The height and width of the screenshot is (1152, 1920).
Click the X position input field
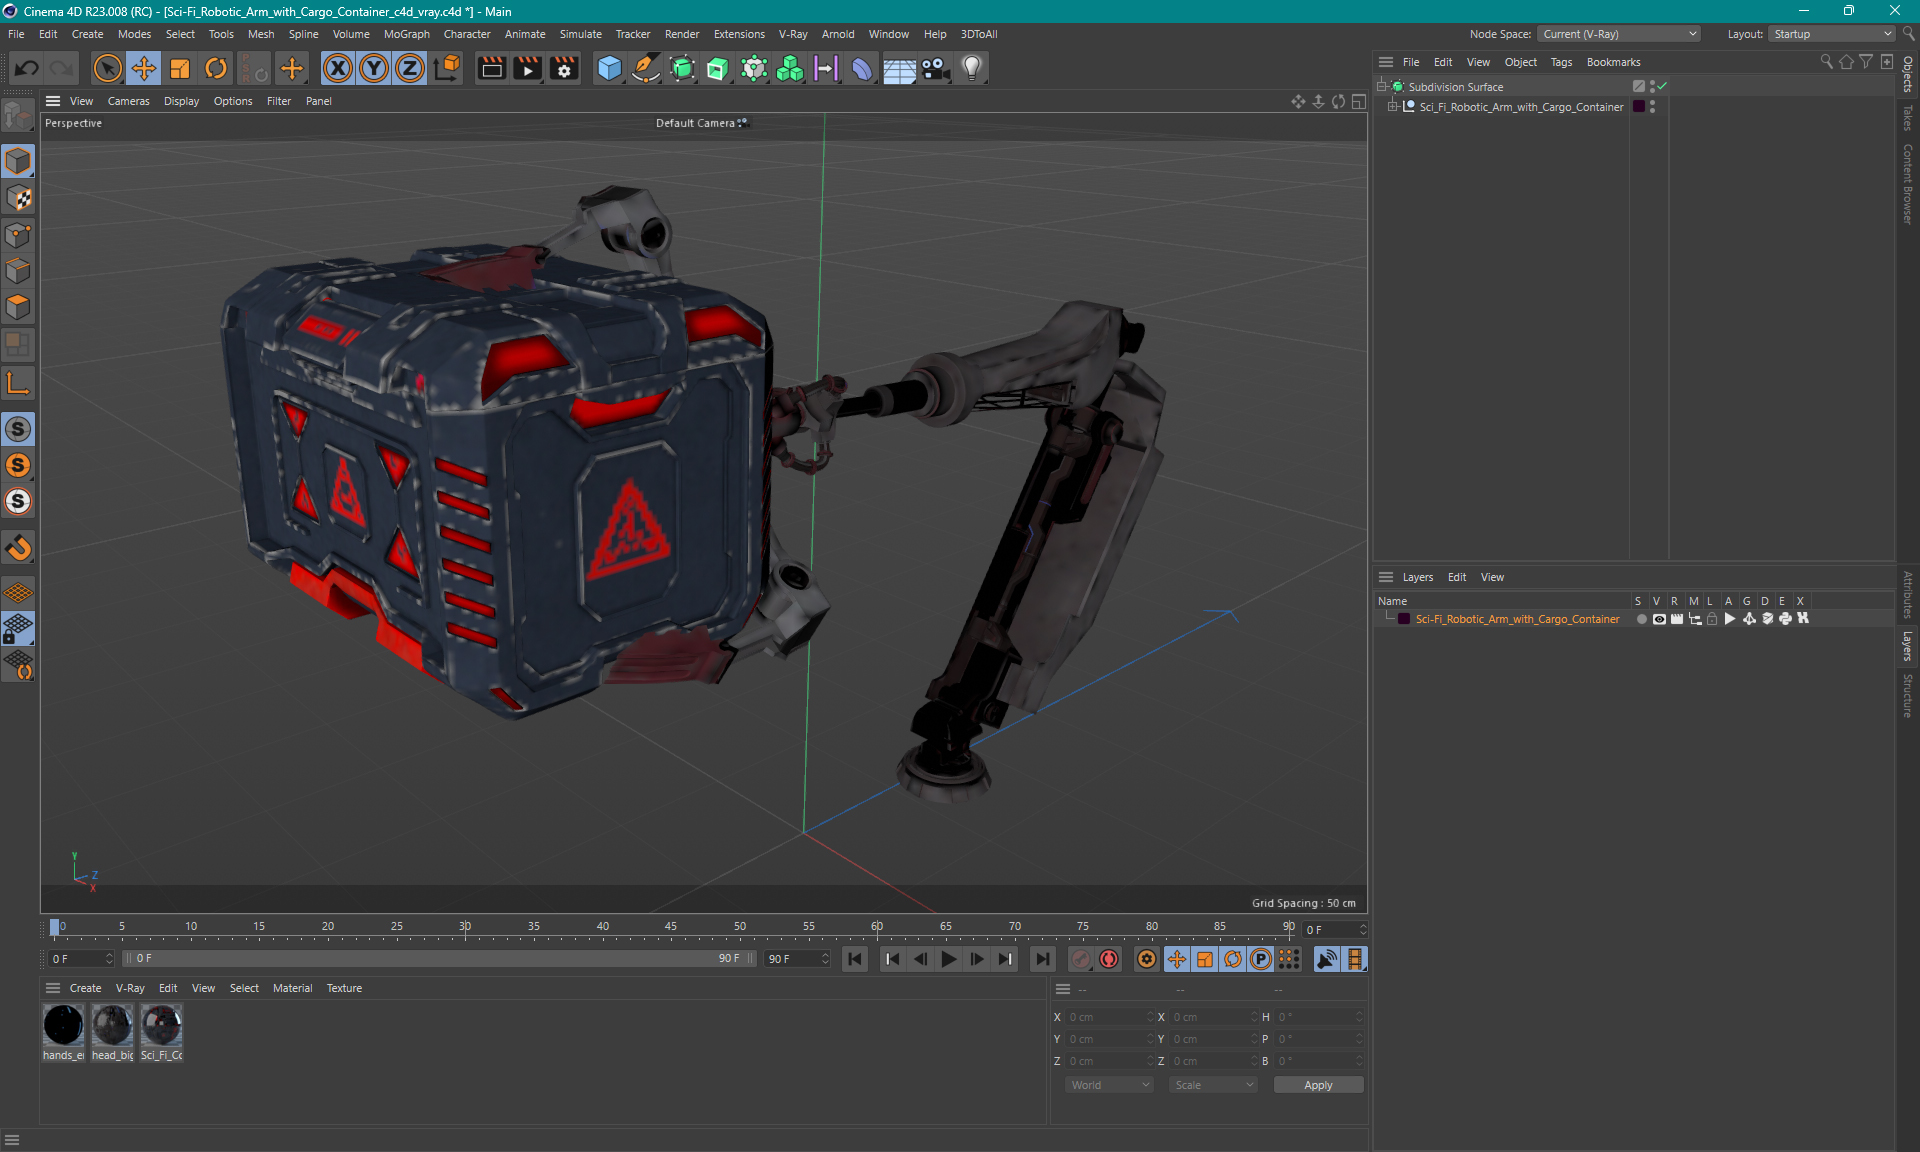[1103, 1016]
